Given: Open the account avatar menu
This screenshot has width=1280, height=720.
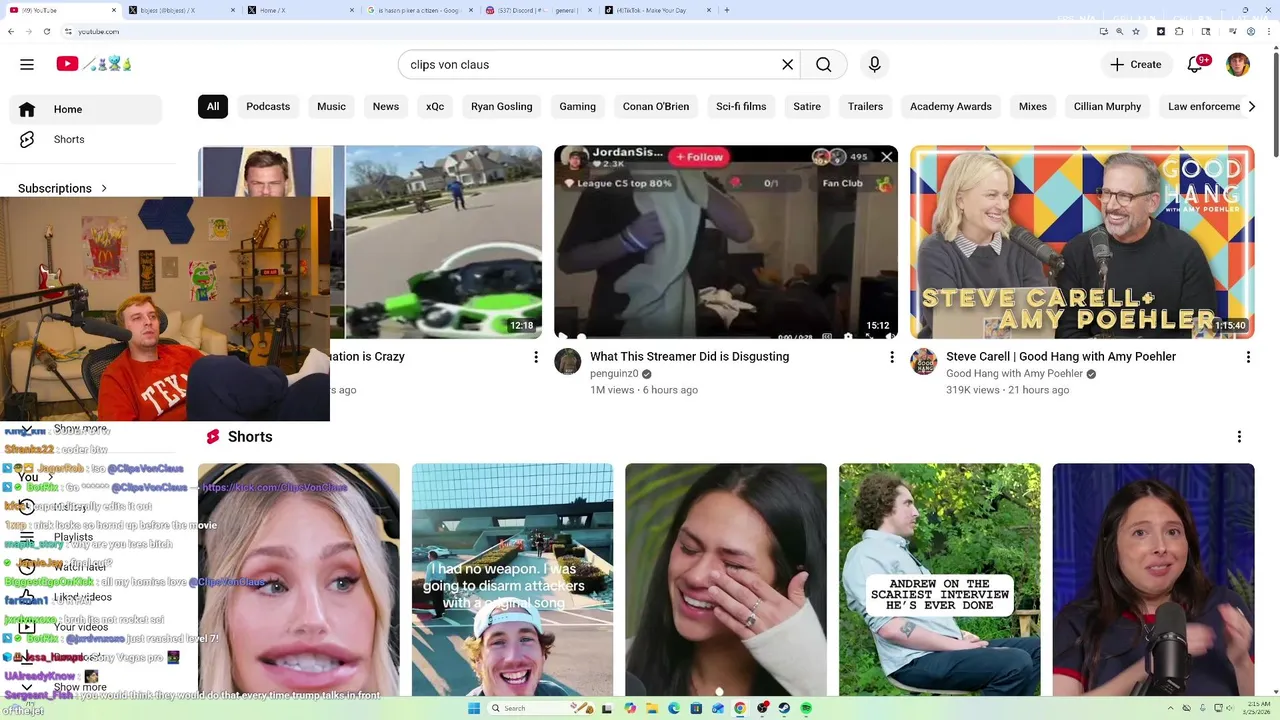Looking at the screenshot, I should 1238,64.
